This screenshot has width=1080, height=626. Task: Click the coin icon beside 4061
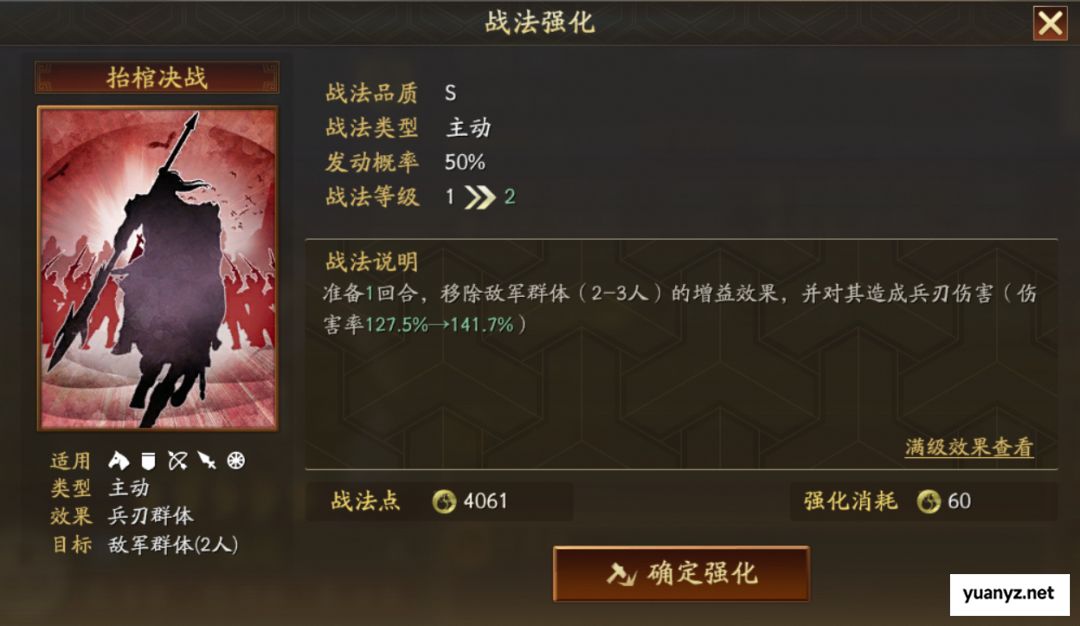coord(444,501)
